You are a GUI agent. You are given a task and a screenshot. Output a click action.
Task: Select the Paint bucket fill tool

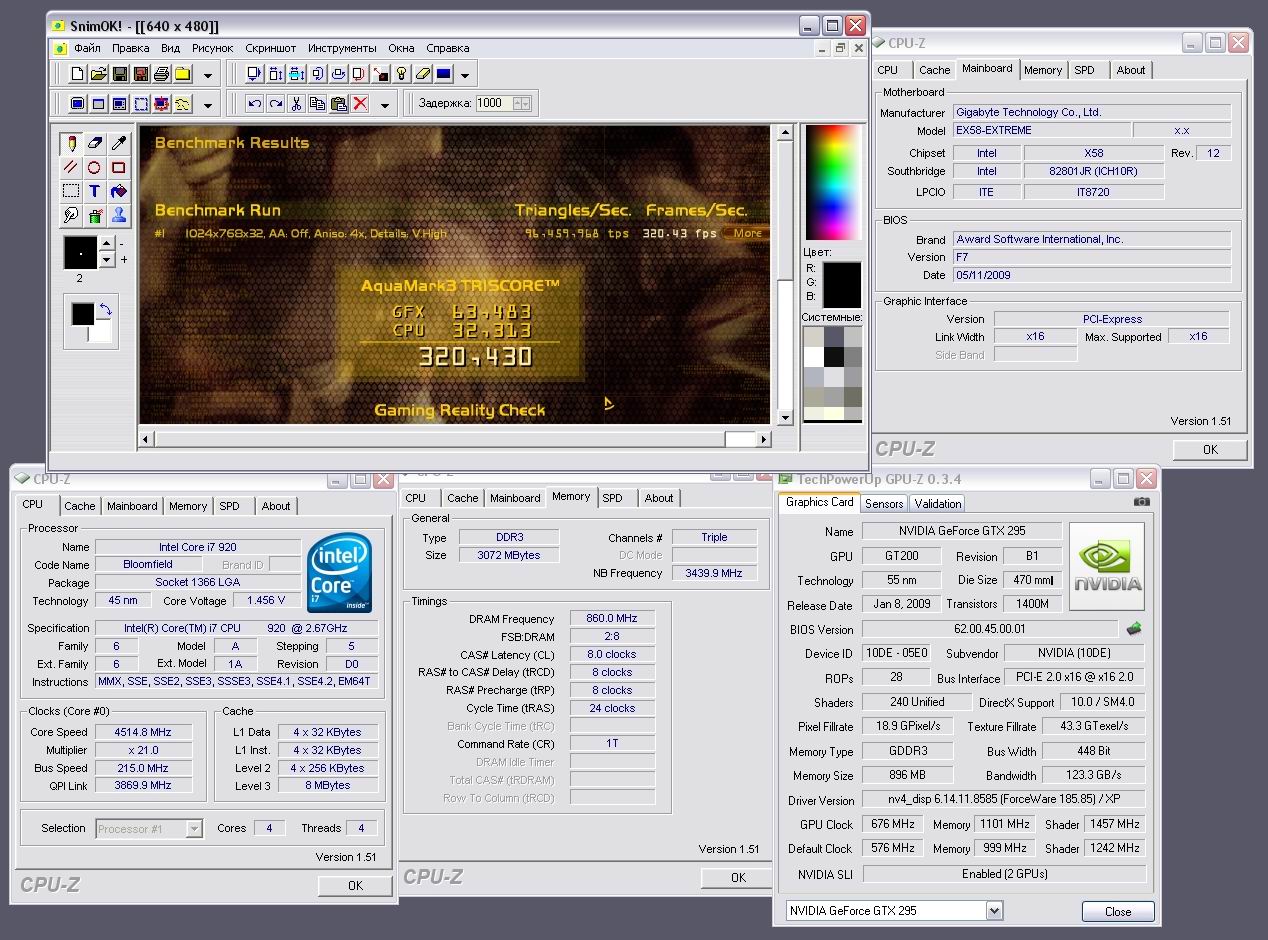[x=118, y=191]
